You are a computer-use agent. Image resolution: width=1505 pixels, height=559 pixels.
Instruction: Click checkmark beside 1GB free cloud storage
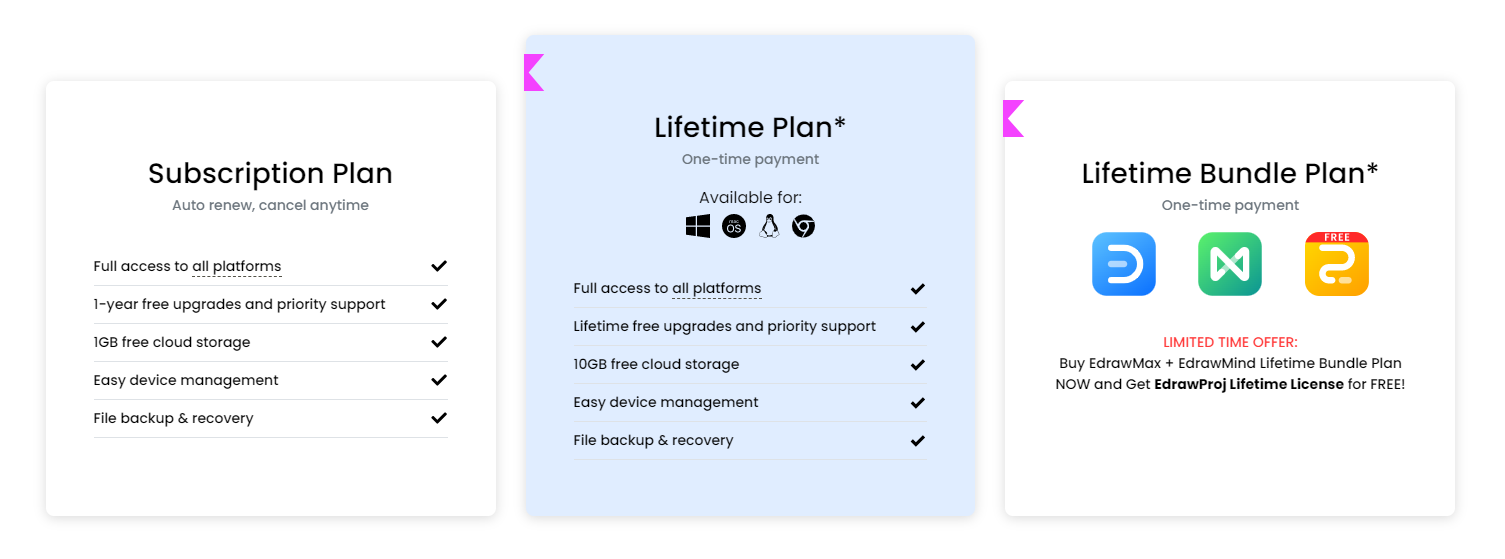click(439, 342)
